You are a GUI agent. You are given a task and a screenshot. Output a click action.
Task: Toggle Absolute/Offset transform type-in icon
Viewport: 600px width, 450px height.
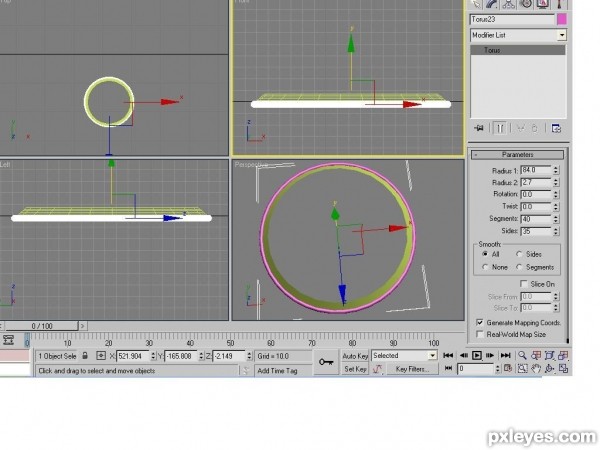pyautogui.click(x=101, y=356)
